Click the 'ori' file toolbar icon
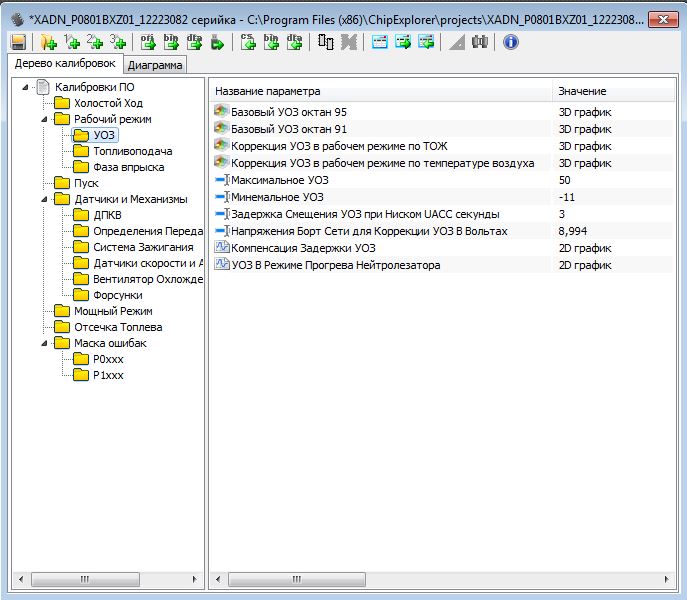This screenshot has width=687, height=600. (148, 42)
